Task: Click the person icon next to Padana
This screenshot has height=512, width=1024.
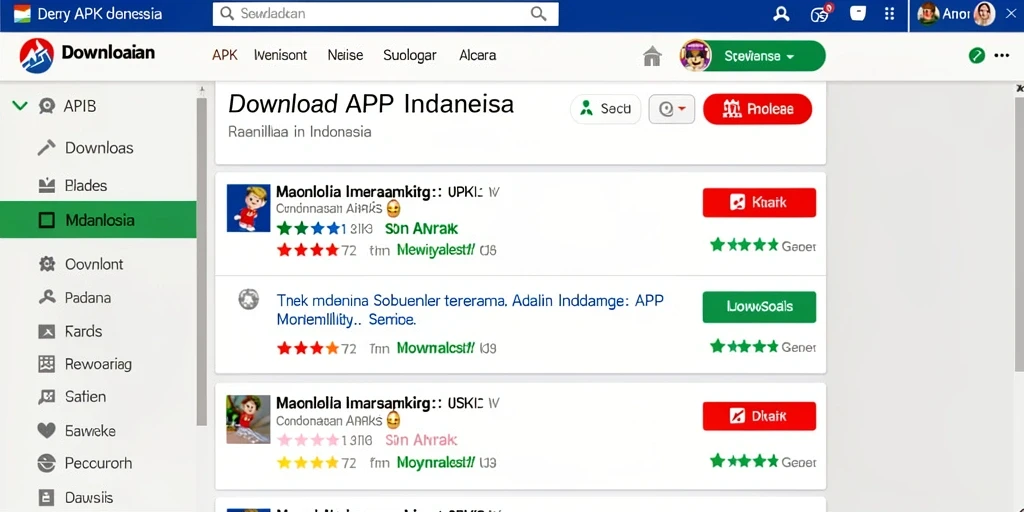Action: (x=46, y=298)
